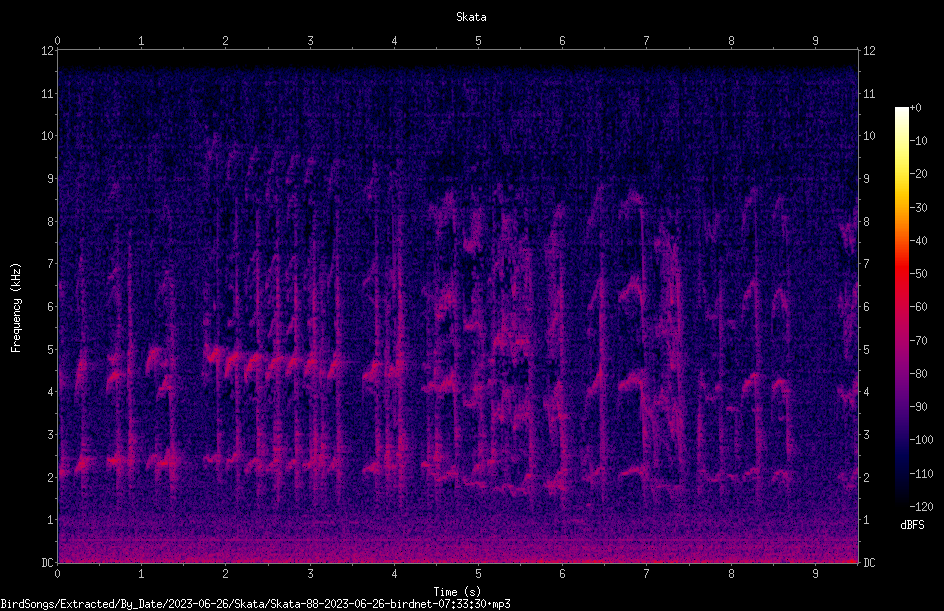The height and width of the screenshot is (611, 944).
Task: Click "2" on the bottom time axis
Action: 226,574
